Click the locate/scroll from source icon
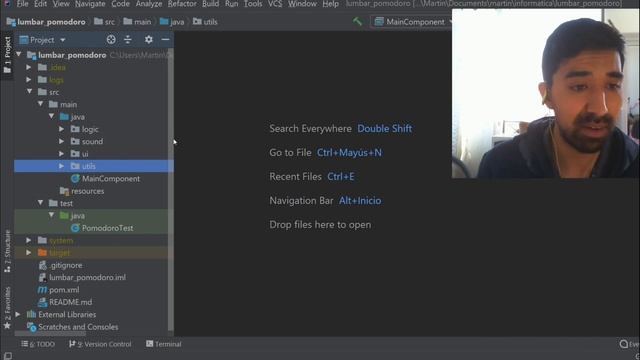Screen dimensions: 640x360 click(x=111, y=40)
